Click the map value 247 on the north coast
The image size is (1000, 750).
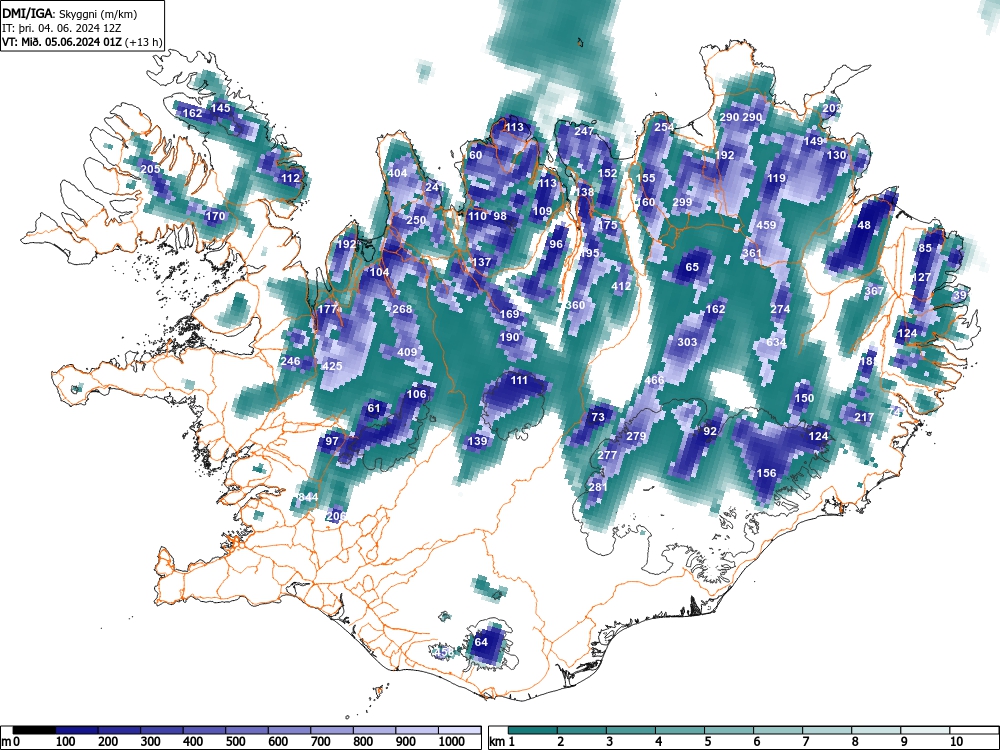[x=584, y=131]
